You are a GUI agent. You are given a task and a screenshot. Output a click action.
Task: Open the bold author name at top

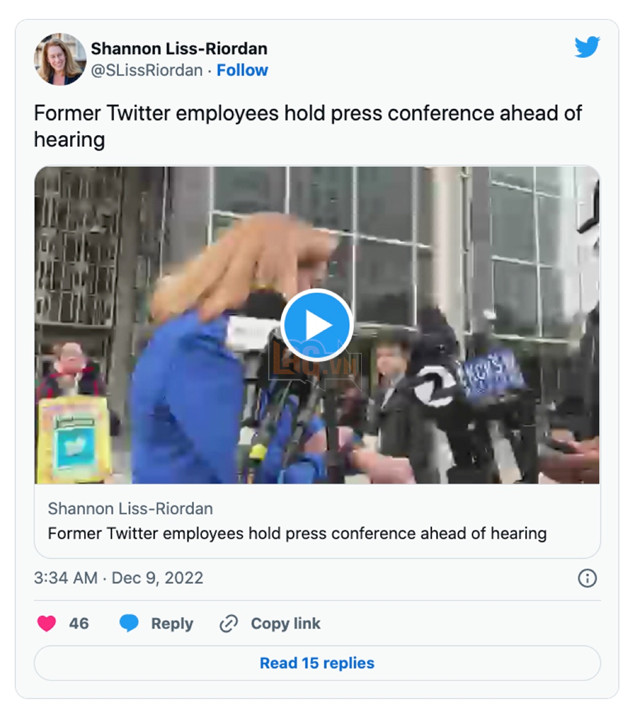(x=179, y=48)
